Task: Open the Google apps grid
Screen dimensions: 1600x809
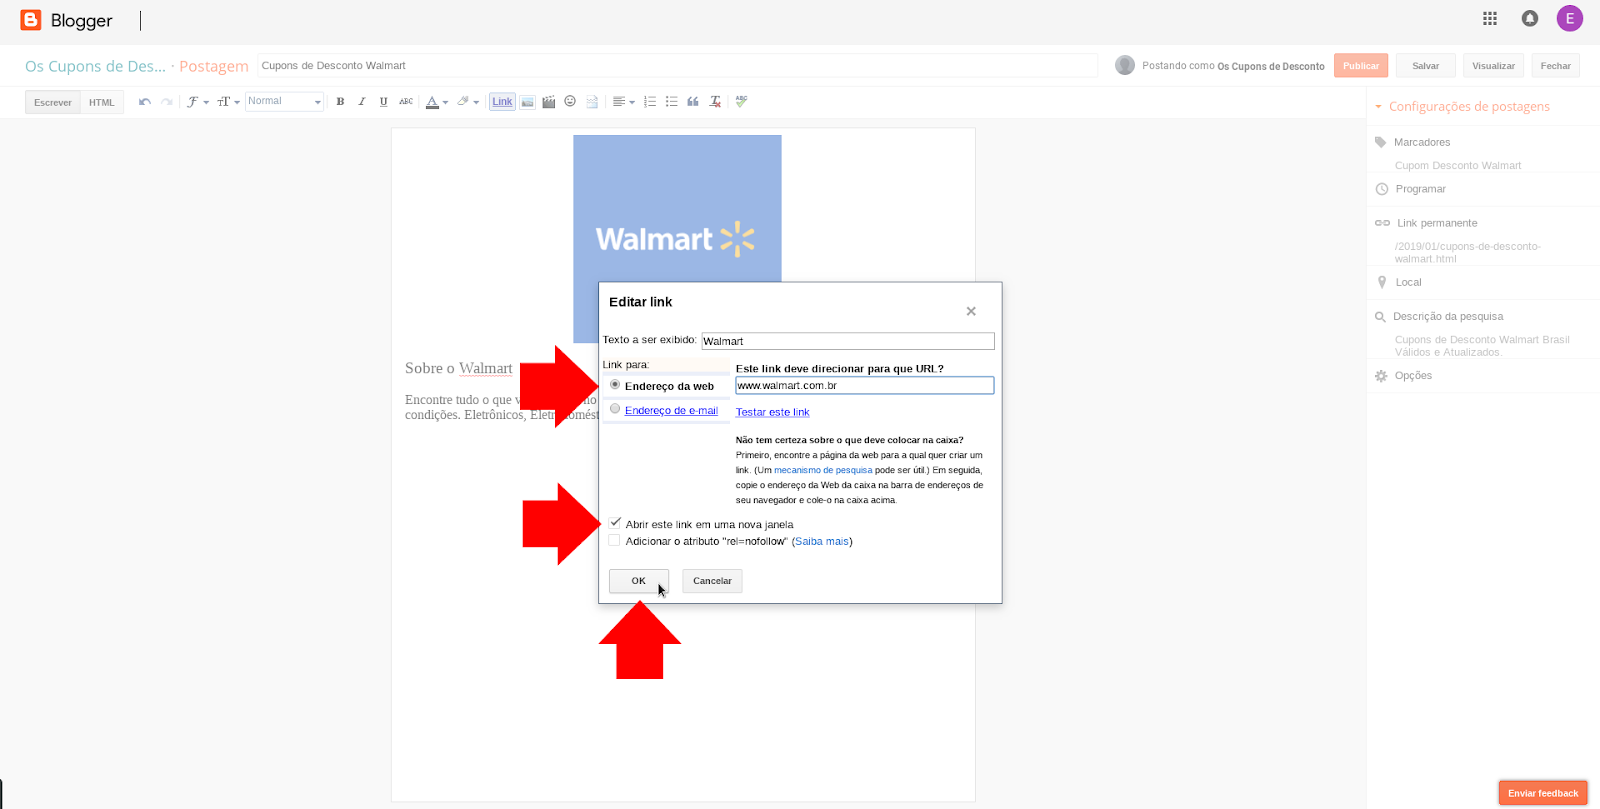Action: click(1490, 18)
